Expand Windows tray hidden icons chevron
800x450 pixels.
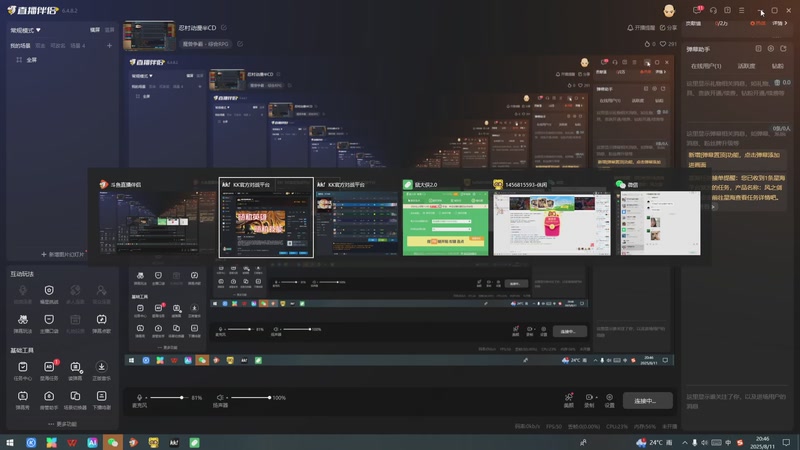point(684,442)
